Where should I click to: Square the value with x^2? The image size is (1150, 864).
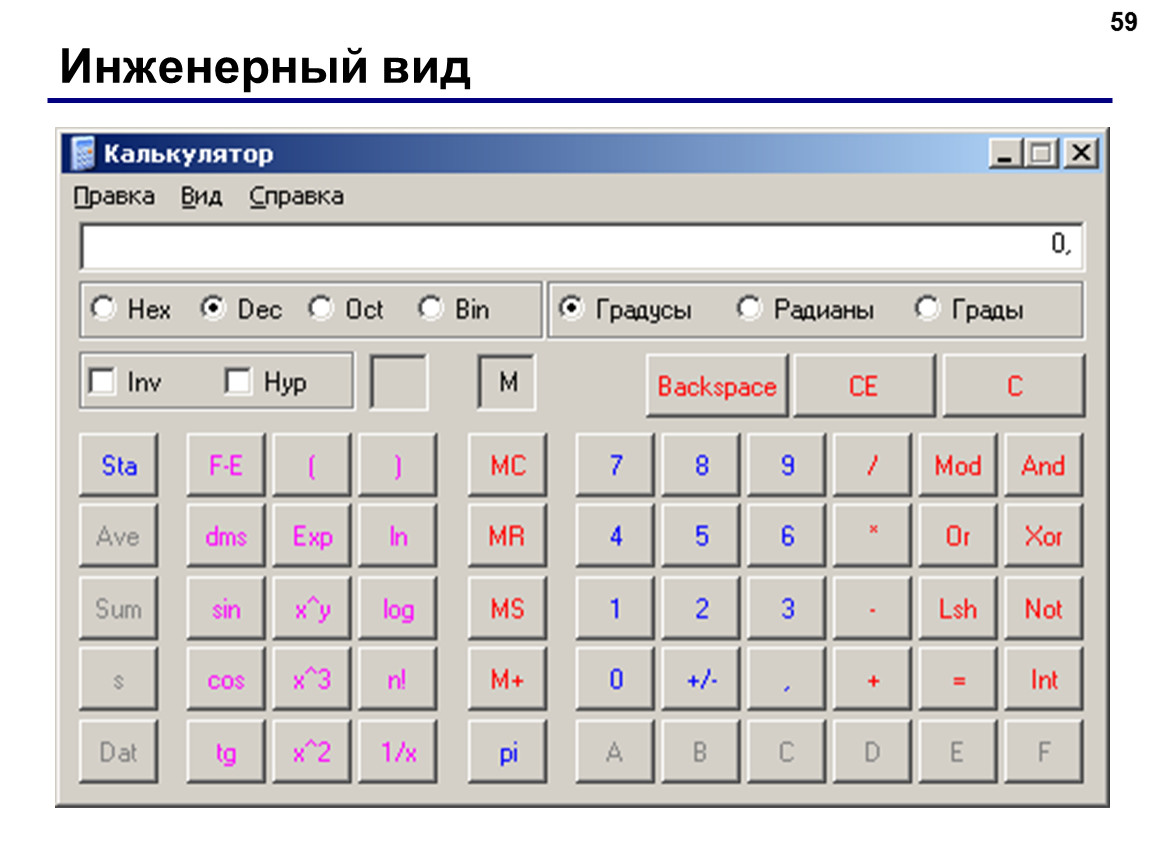pos(312,752)
